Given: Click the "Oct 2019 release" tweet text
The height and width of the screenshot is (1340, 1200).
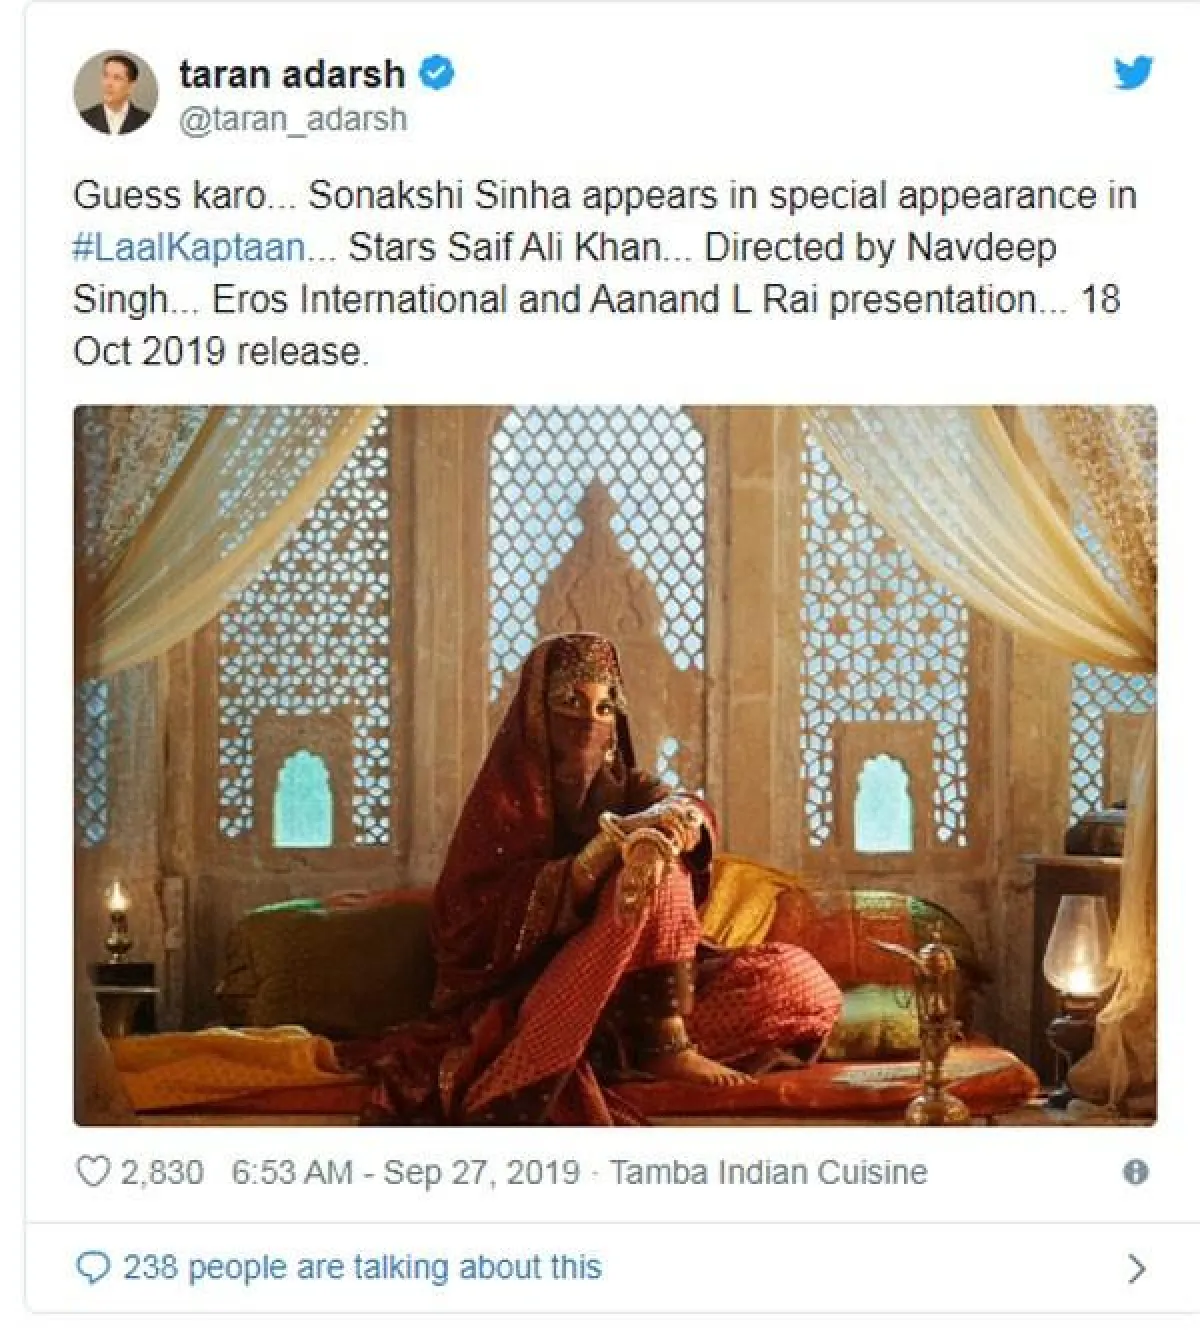Looking at the screenshot, I should coord(221,352).
